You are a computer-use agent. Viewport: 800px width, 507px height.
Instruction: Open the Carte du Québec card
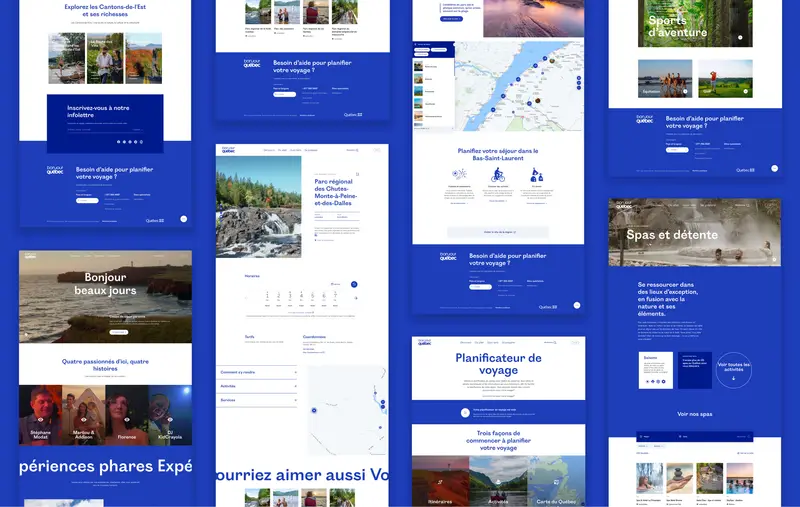point(556,481)
